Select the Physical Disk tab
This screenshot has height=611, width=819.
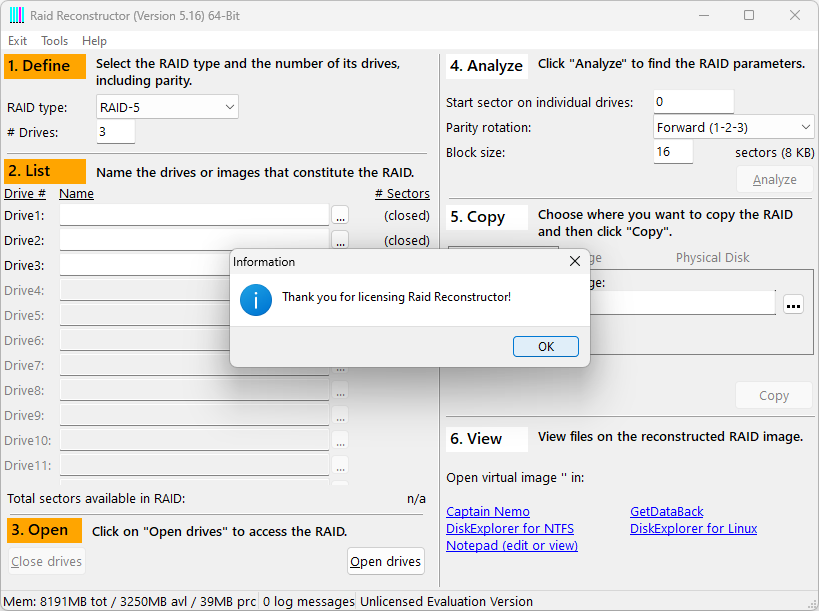[x=712, y=257]
